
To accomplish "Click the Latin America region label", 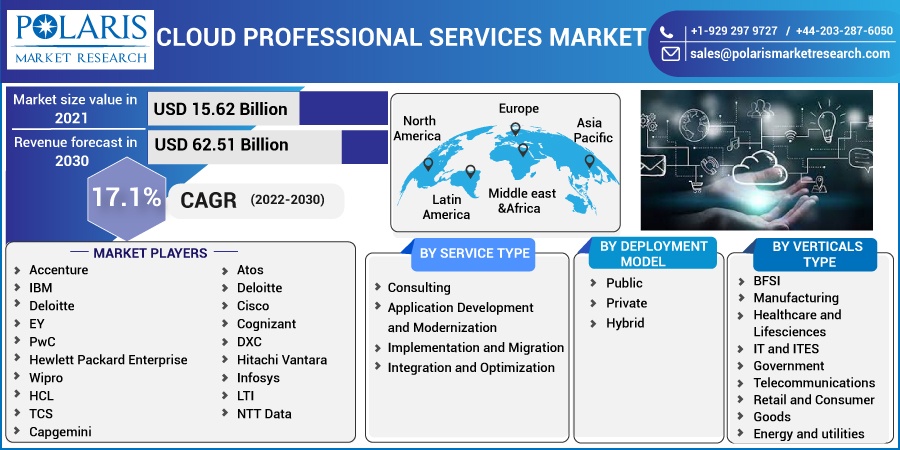I will pyautogui.click(x=447, y=207).
